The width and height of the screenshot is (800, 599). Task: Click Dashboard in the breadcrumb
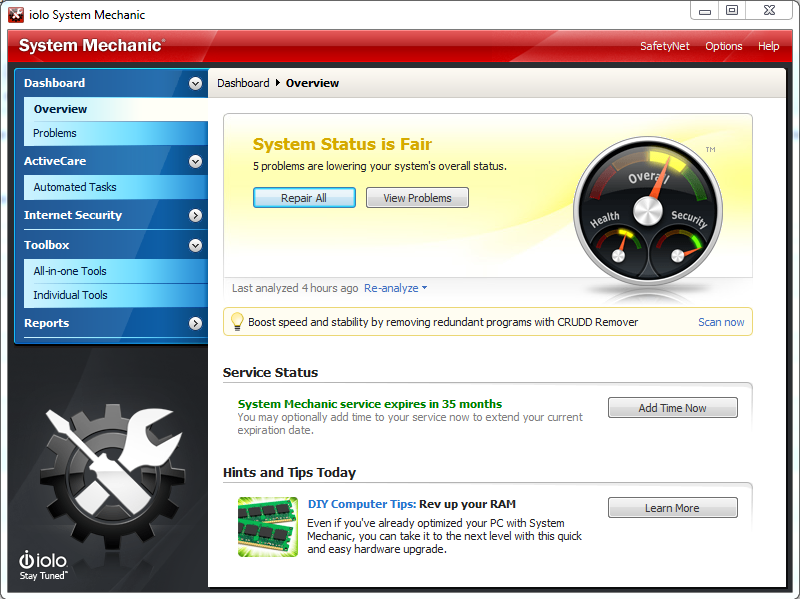(x=243, y=83)
